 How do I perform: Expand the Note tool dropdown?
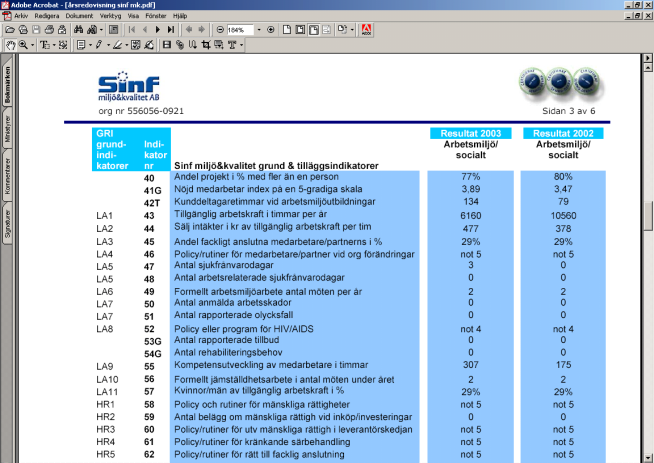pos(90,45)
